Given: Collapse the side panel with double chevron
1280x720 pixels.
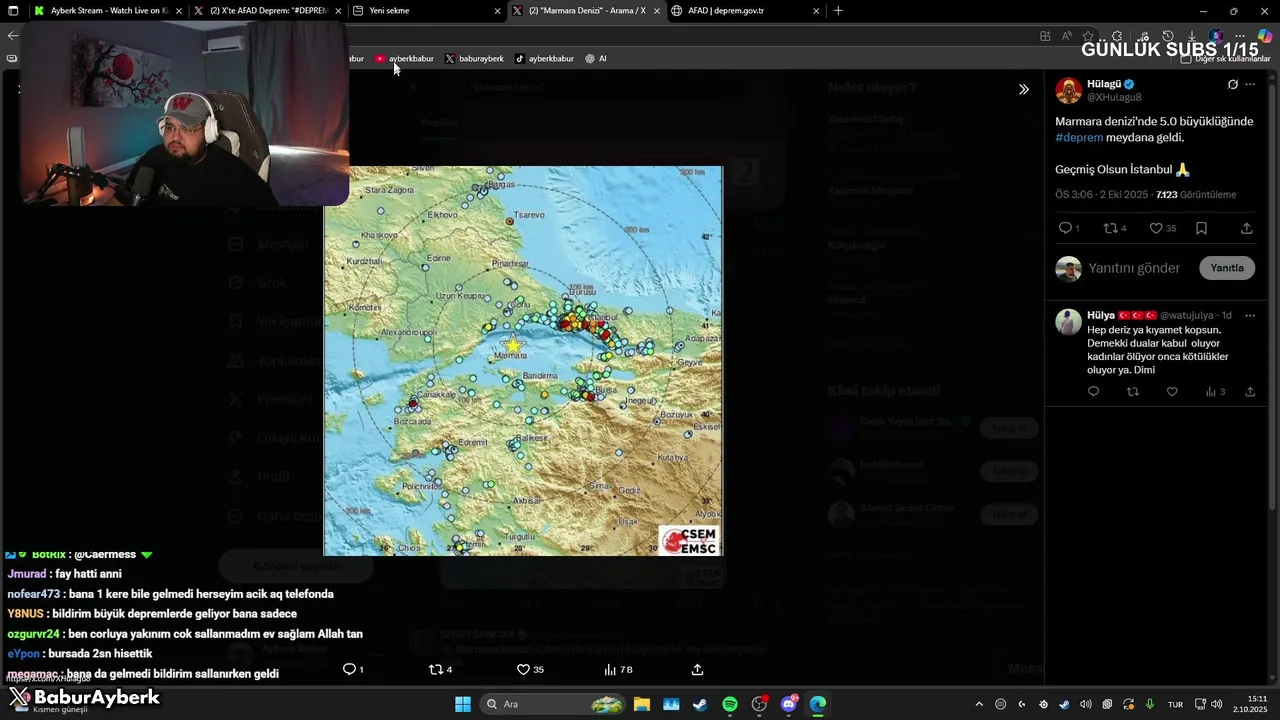Looking at the screenshot, I should point(1024,89).
